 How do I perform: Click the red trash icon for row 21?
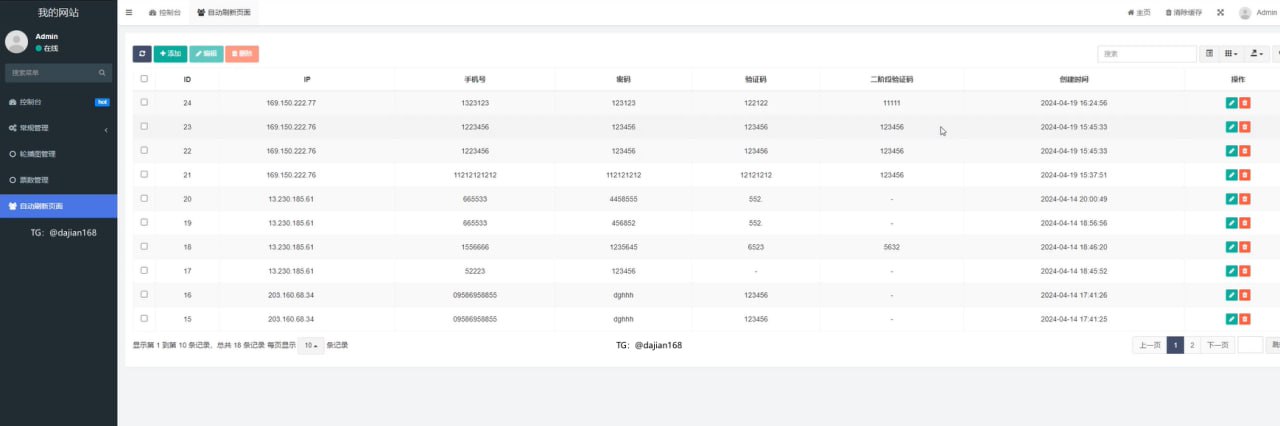click(1245, 175)
